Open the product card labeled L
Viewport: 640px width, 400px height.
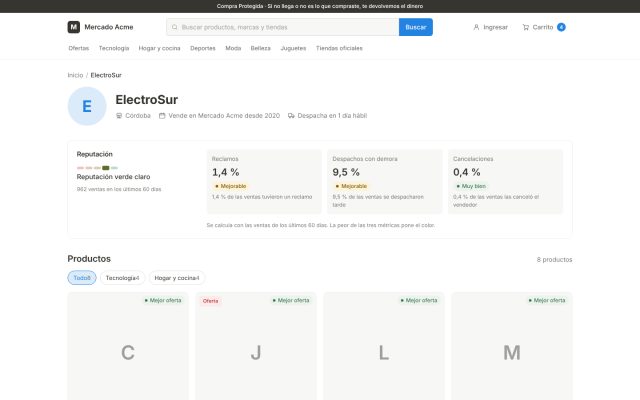[x=384, y=346]
